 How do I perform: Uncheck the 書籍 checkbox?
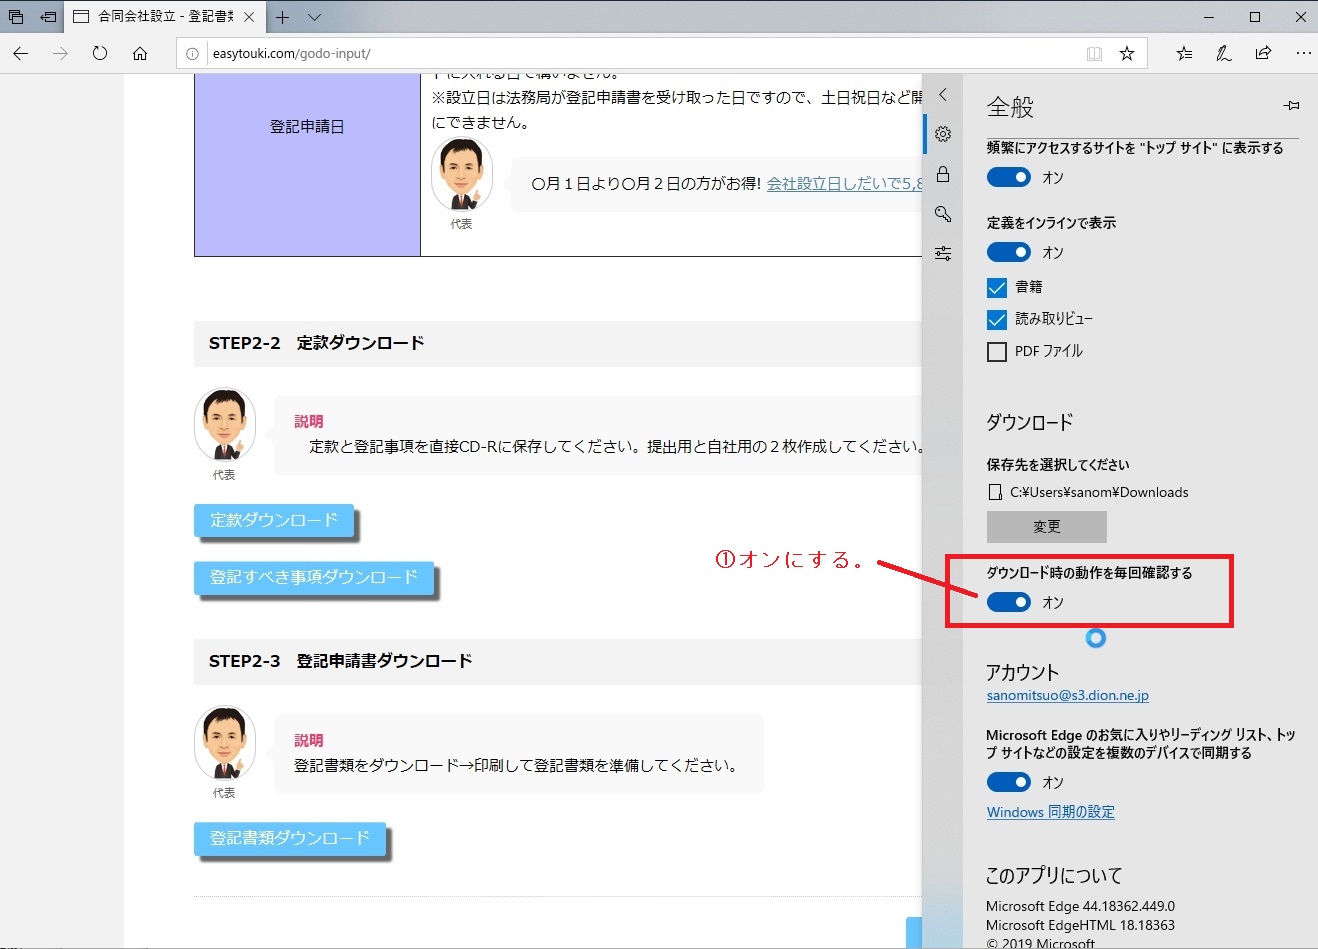click(997, 288)
